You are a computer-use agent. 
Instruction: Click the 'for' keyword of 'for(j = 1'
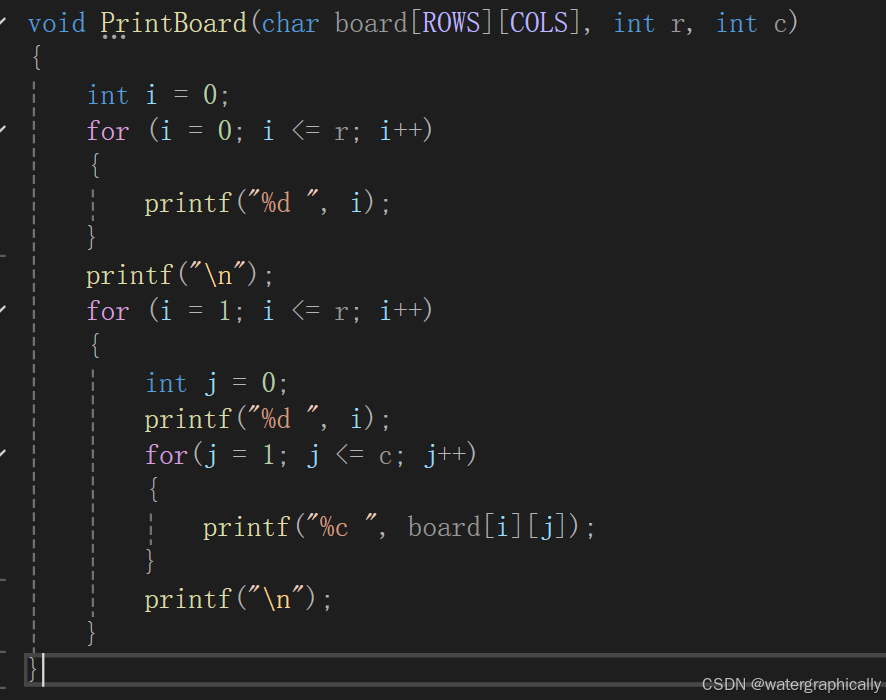pyautogui.click(x=166, y=455)
